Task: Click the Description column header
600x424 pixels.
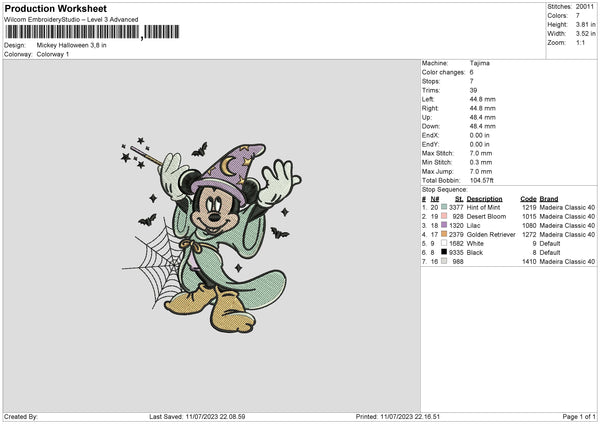Action: click(x=484, y=199)
